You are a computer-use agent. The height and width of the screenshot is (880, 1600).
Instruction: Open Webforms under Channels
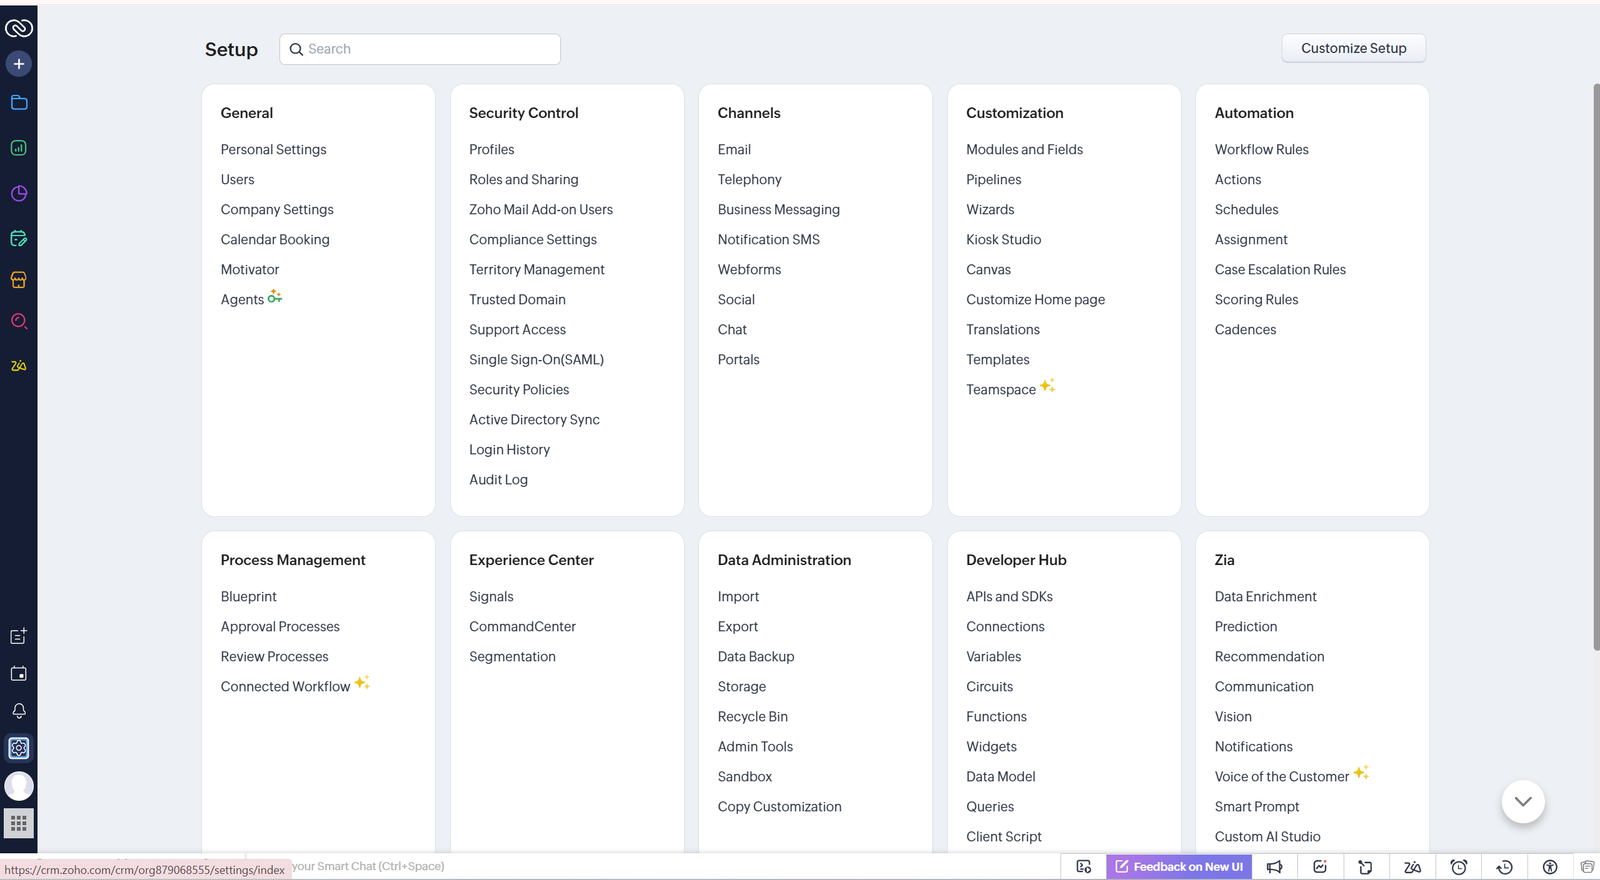(x=749, y=270)
